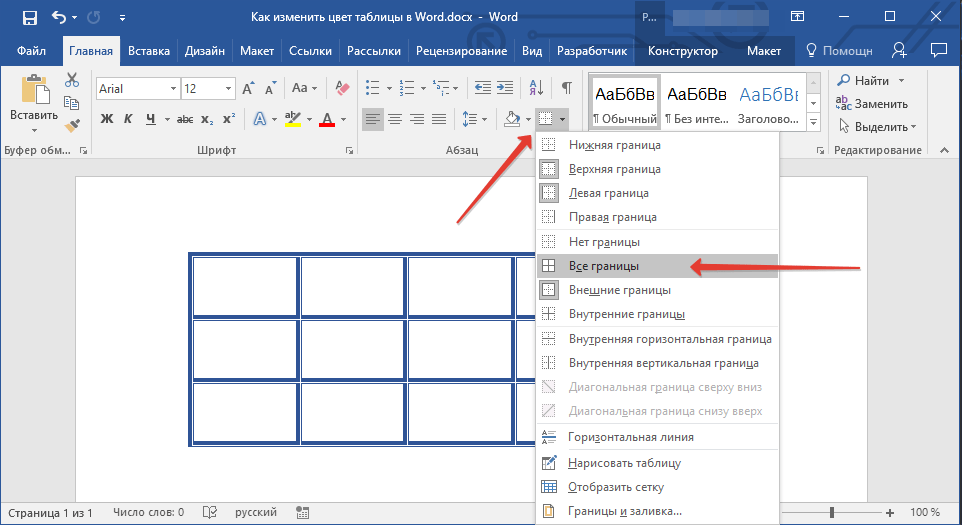Image resolution: width=962 pixels, height=525 pixels.
Task: Click the Clear Formatting eraser icon
Action: [x=345, y=88]
